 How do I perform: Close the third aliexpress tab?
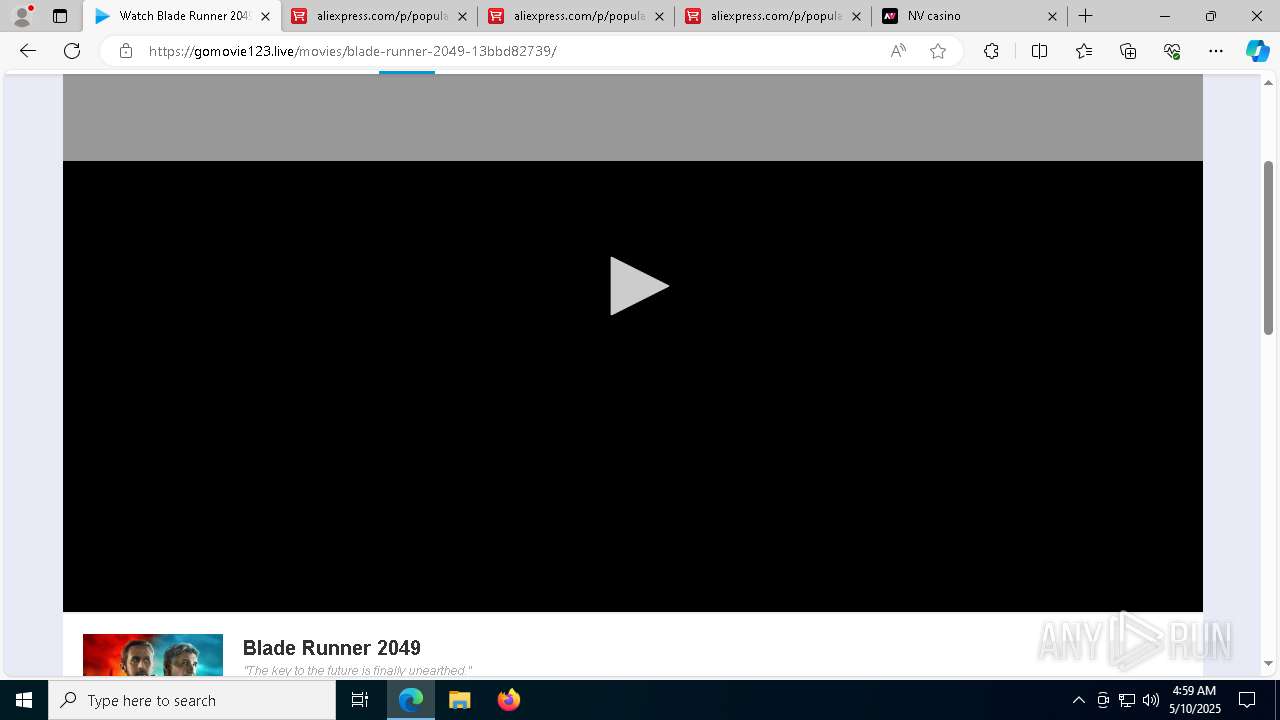tap(856, 16)
